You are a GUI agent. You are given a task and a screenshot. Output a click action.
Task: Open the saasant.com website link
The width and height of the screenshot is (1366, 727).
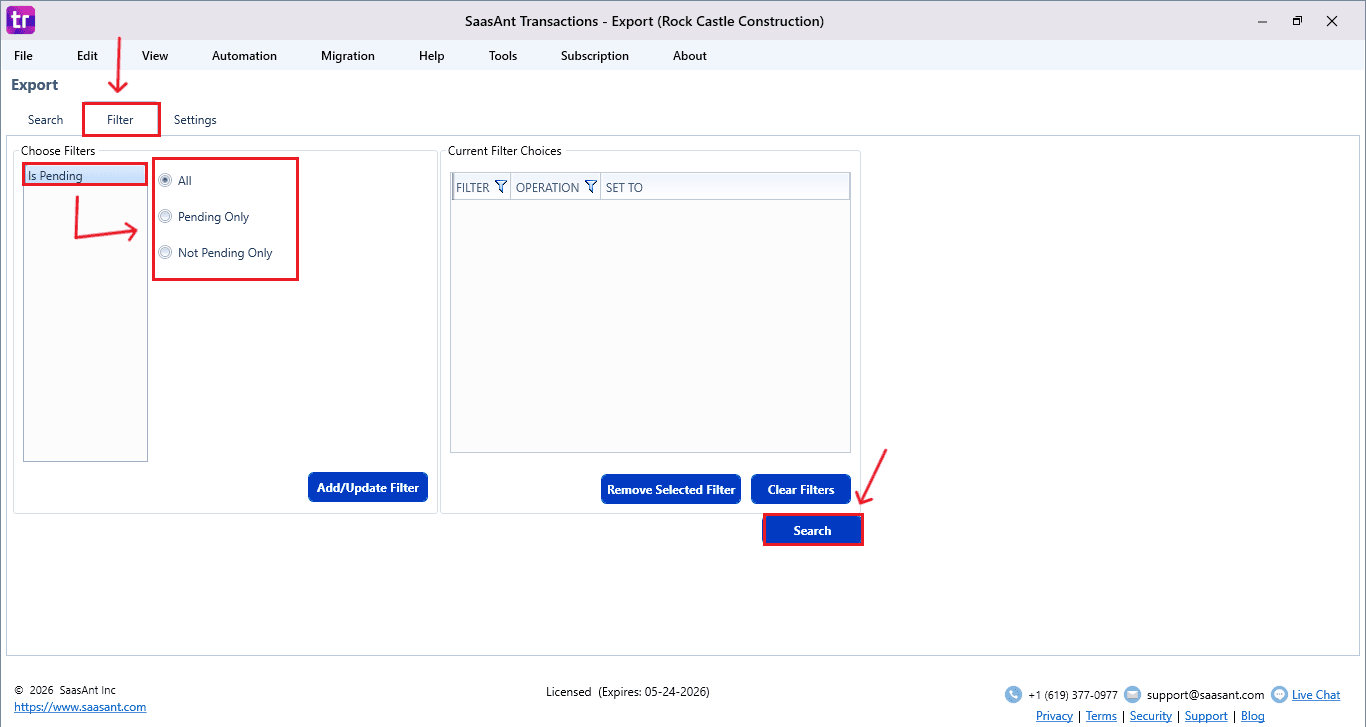pyautogui.click(x=80, y=707)
